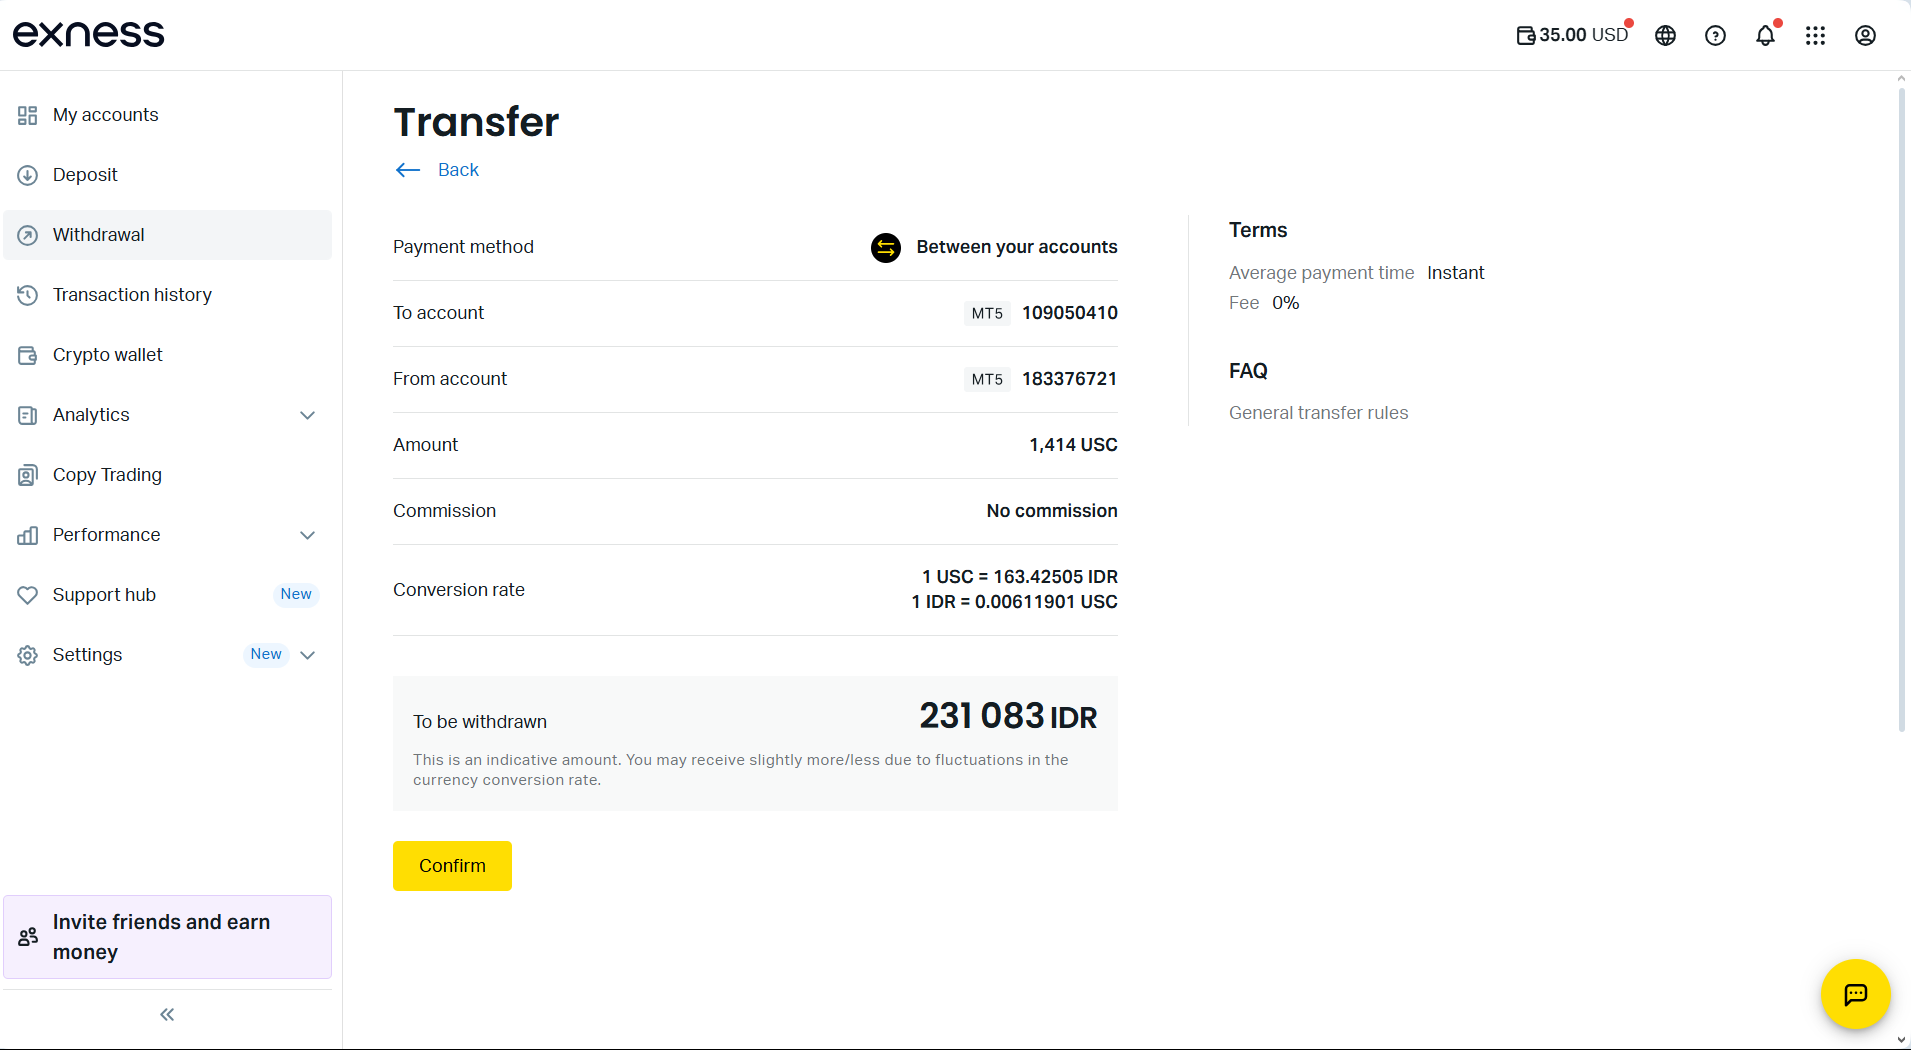This screenshot has width=1911, height=1050.
Task: Click the Performance bar chart icon
Action: coord(27,535)
